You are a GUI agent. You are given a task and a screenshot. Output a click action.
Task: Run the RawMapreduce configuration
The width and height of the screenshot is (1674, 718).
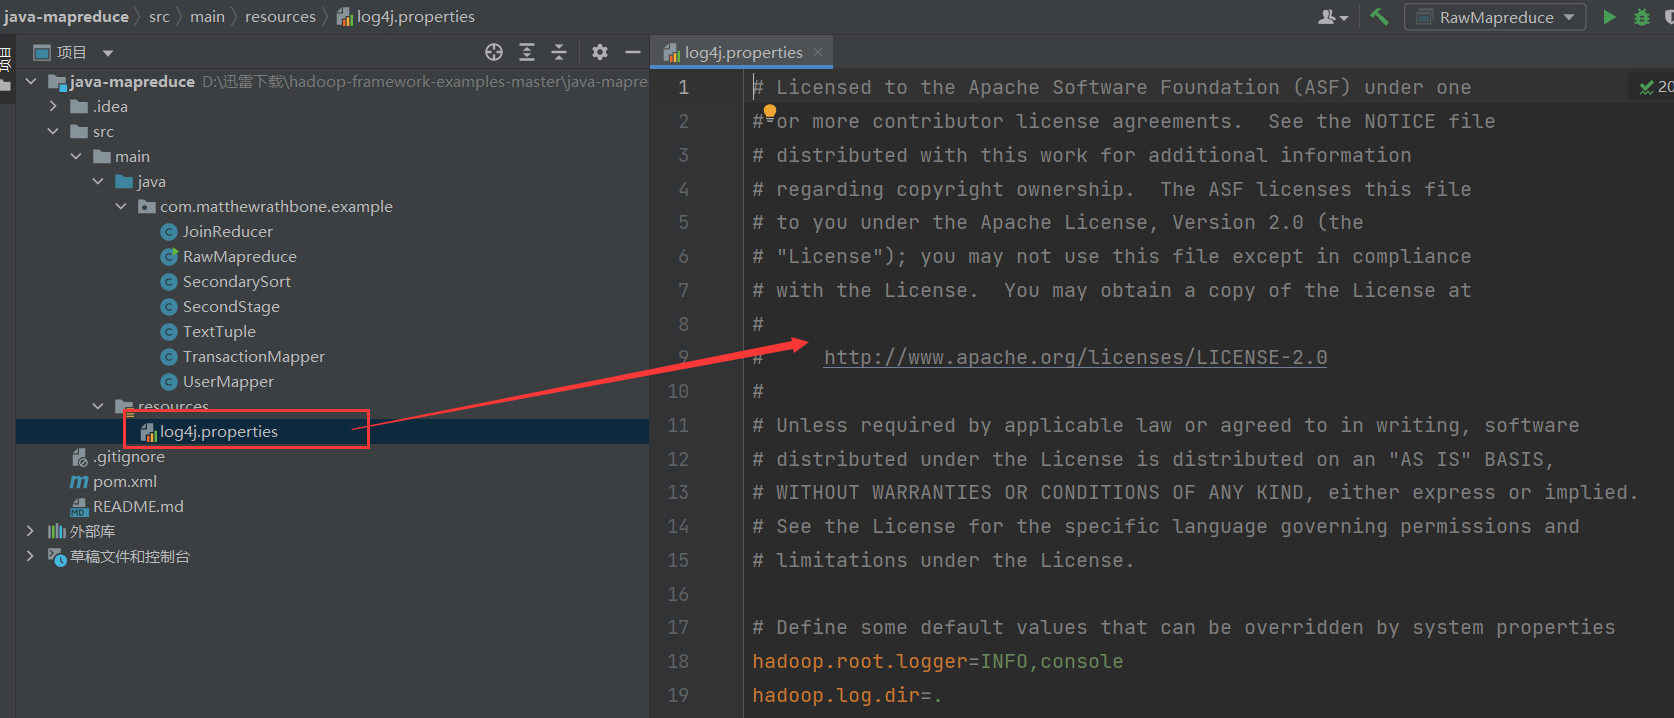click(1609, 17)
